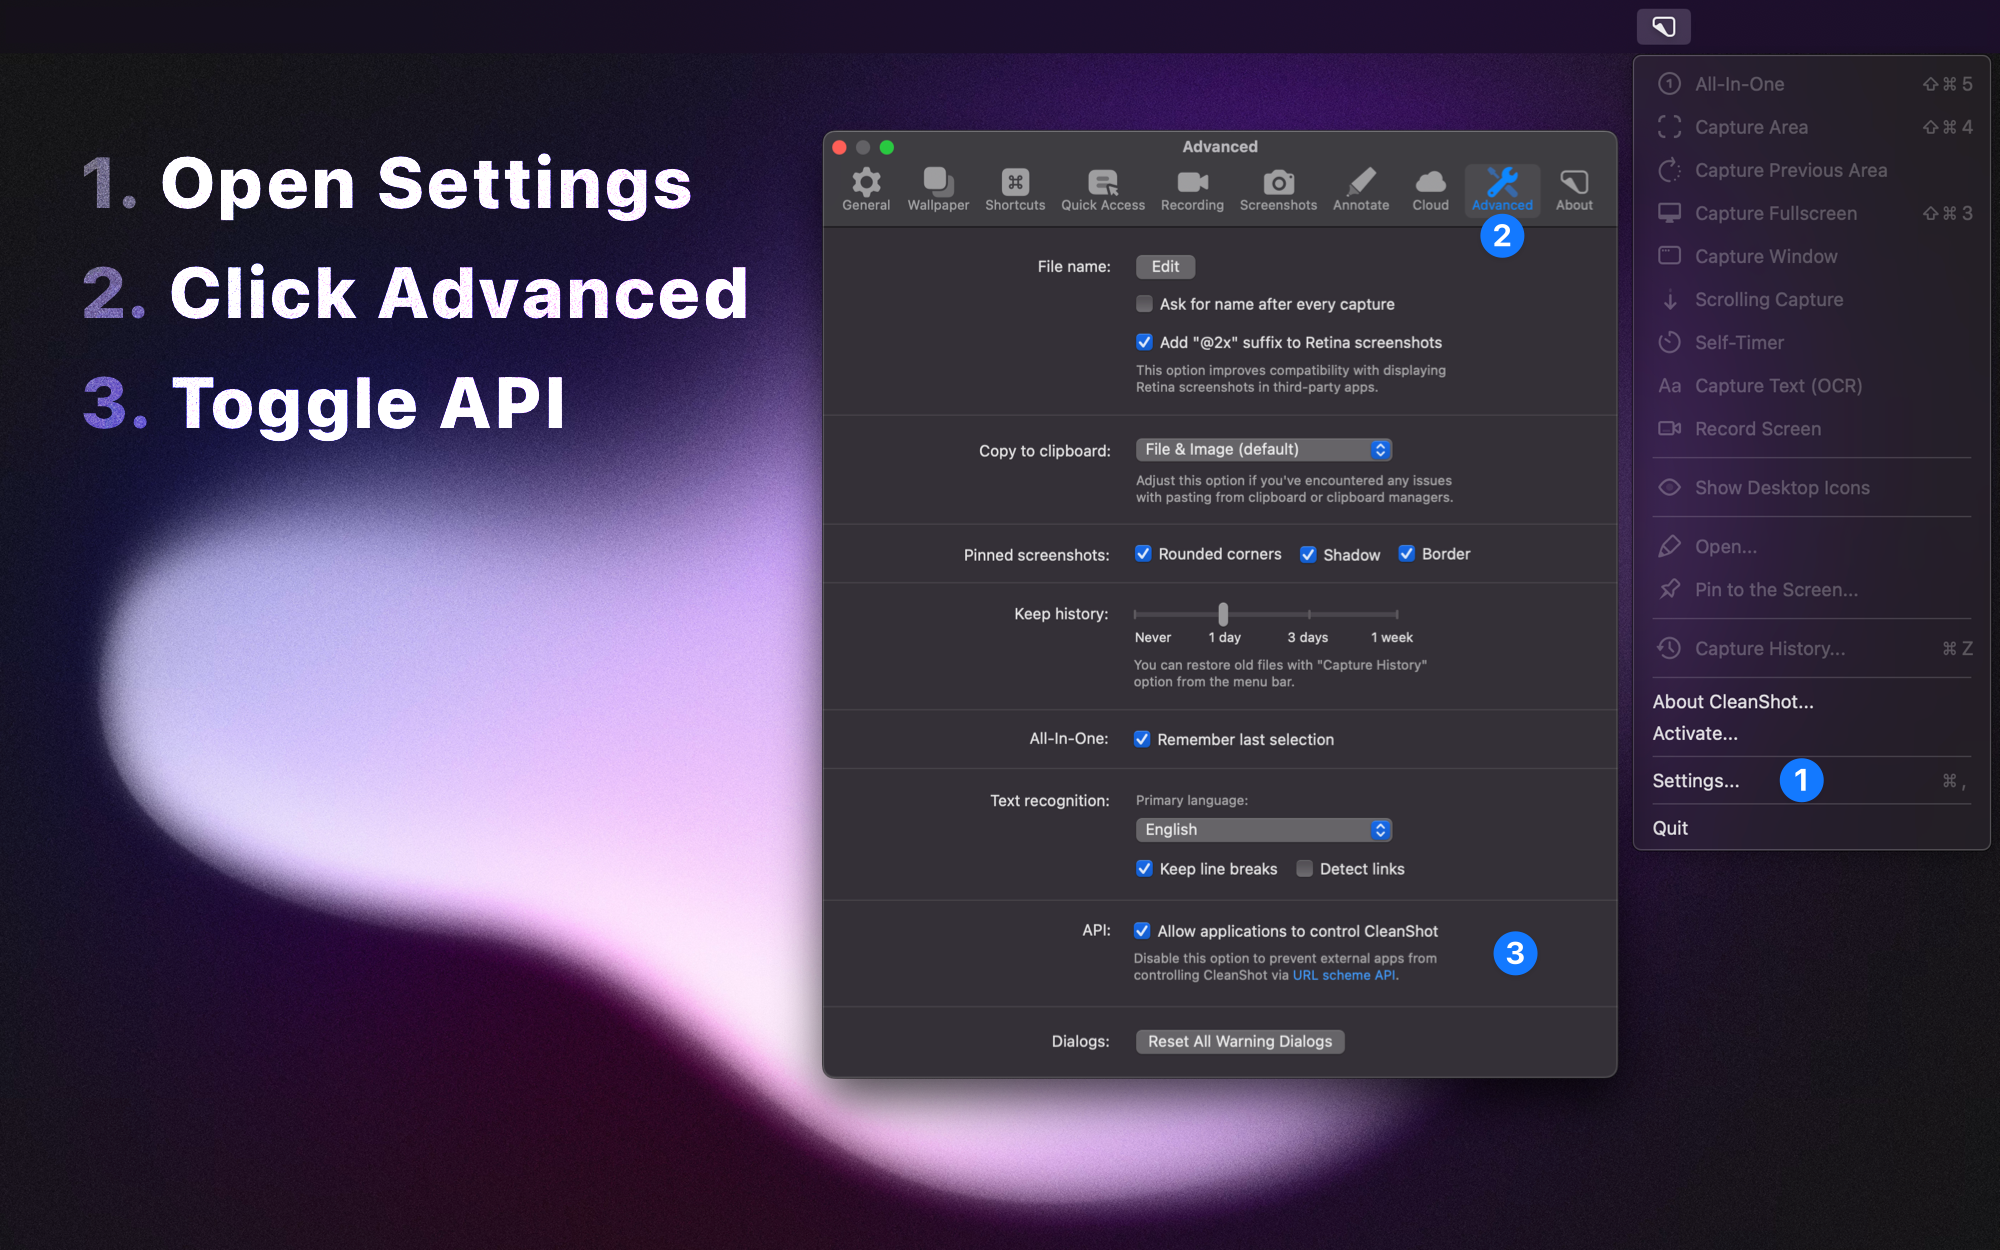Screen dimensions: 2000x1250
Task: Open the URL scheme API link
Action: [x=1344, y=975]
